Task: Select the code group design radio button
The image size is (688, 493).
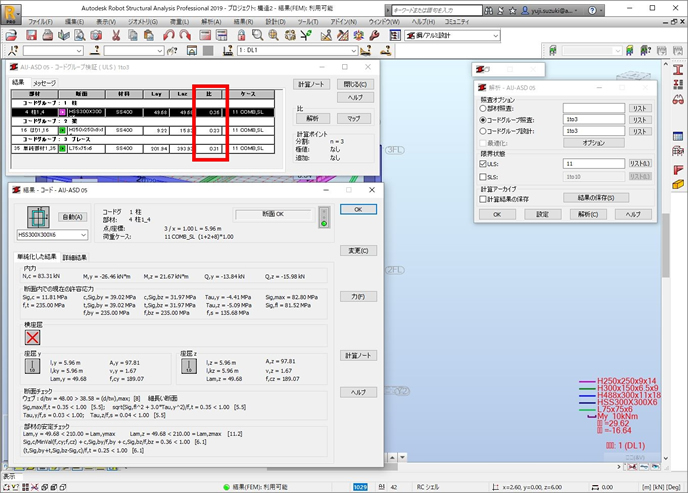Action: click(x=483, y=131)
